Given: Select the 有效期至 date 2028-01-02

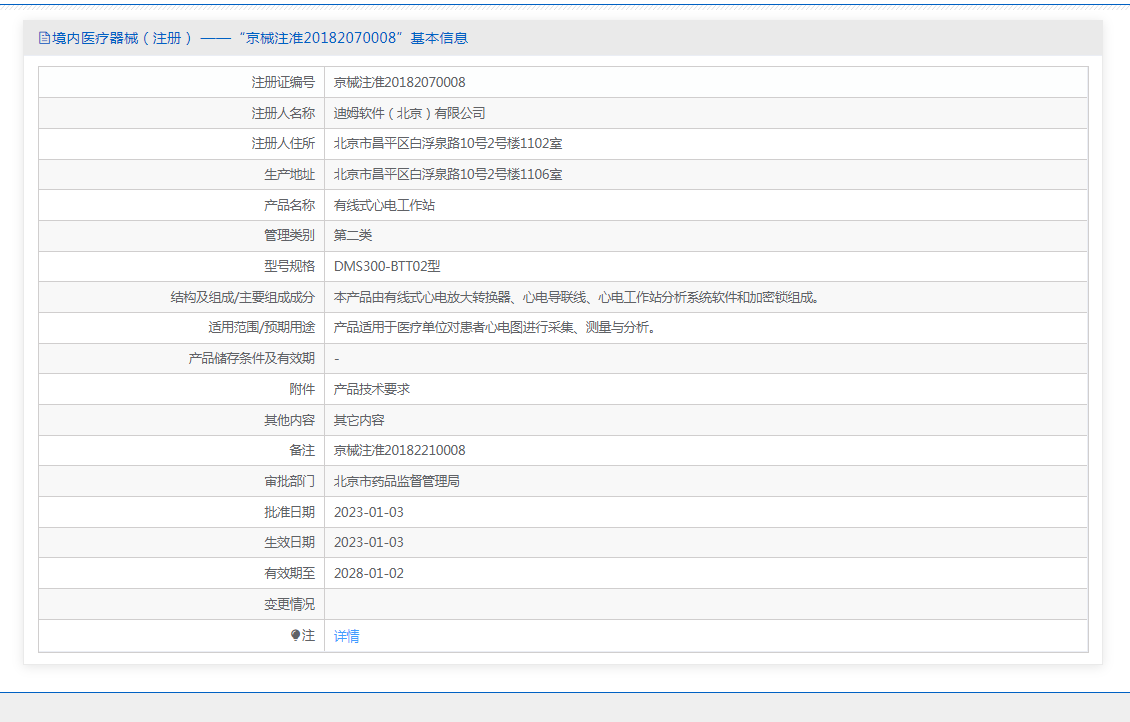Looking at the screenshot, I should (368, 573).
